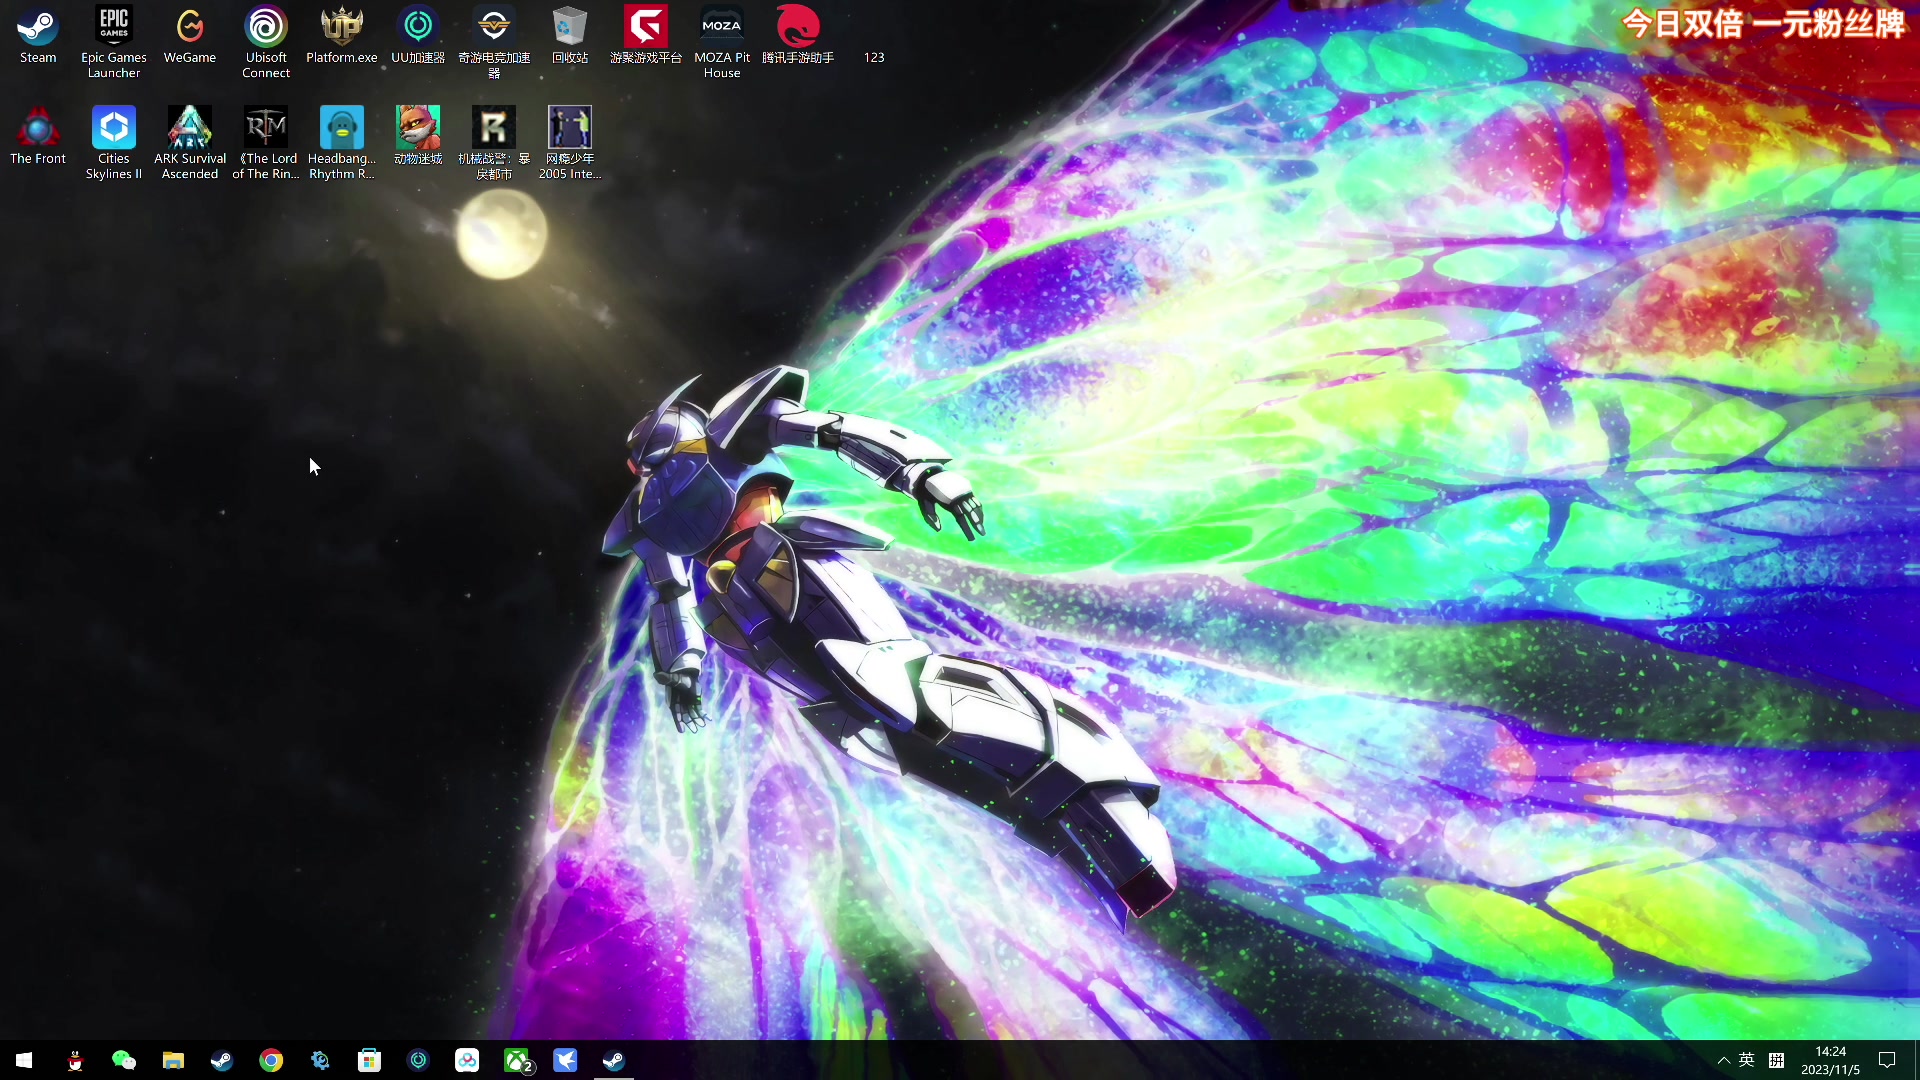The image size is (1920, 1080).
Task: Select The Front game shortcut
Action: click(x=38, y=137)
